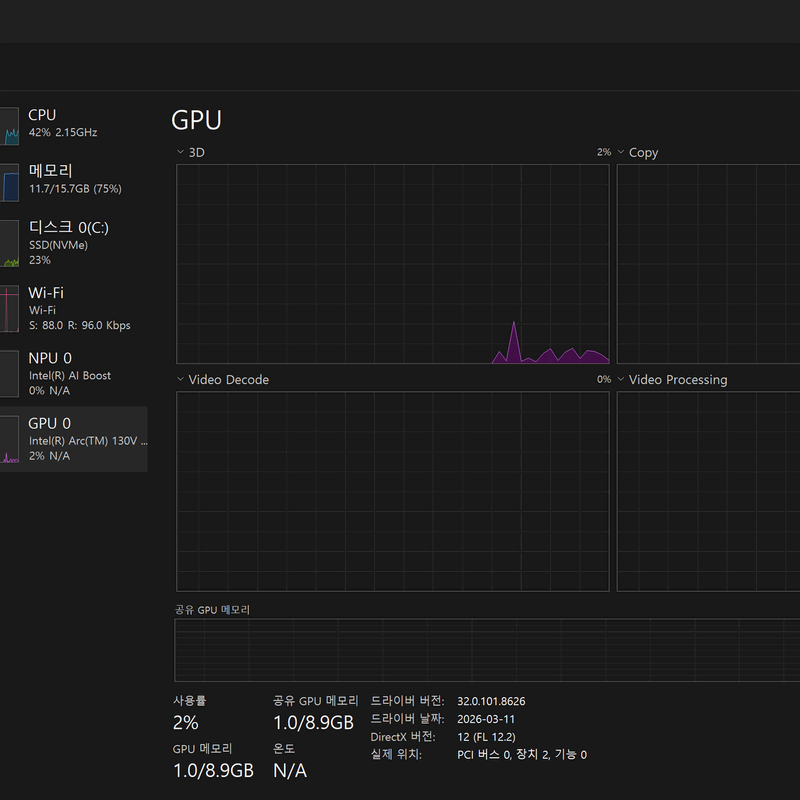Click the 사용률 2% value
The height and width of the screenshot is (800, 800).
pyautogui.click(x=186, y=722)
